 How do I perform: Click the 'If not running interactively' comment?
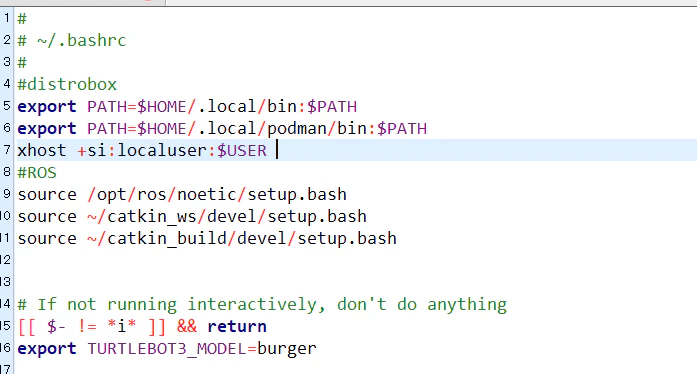point(262,305)
